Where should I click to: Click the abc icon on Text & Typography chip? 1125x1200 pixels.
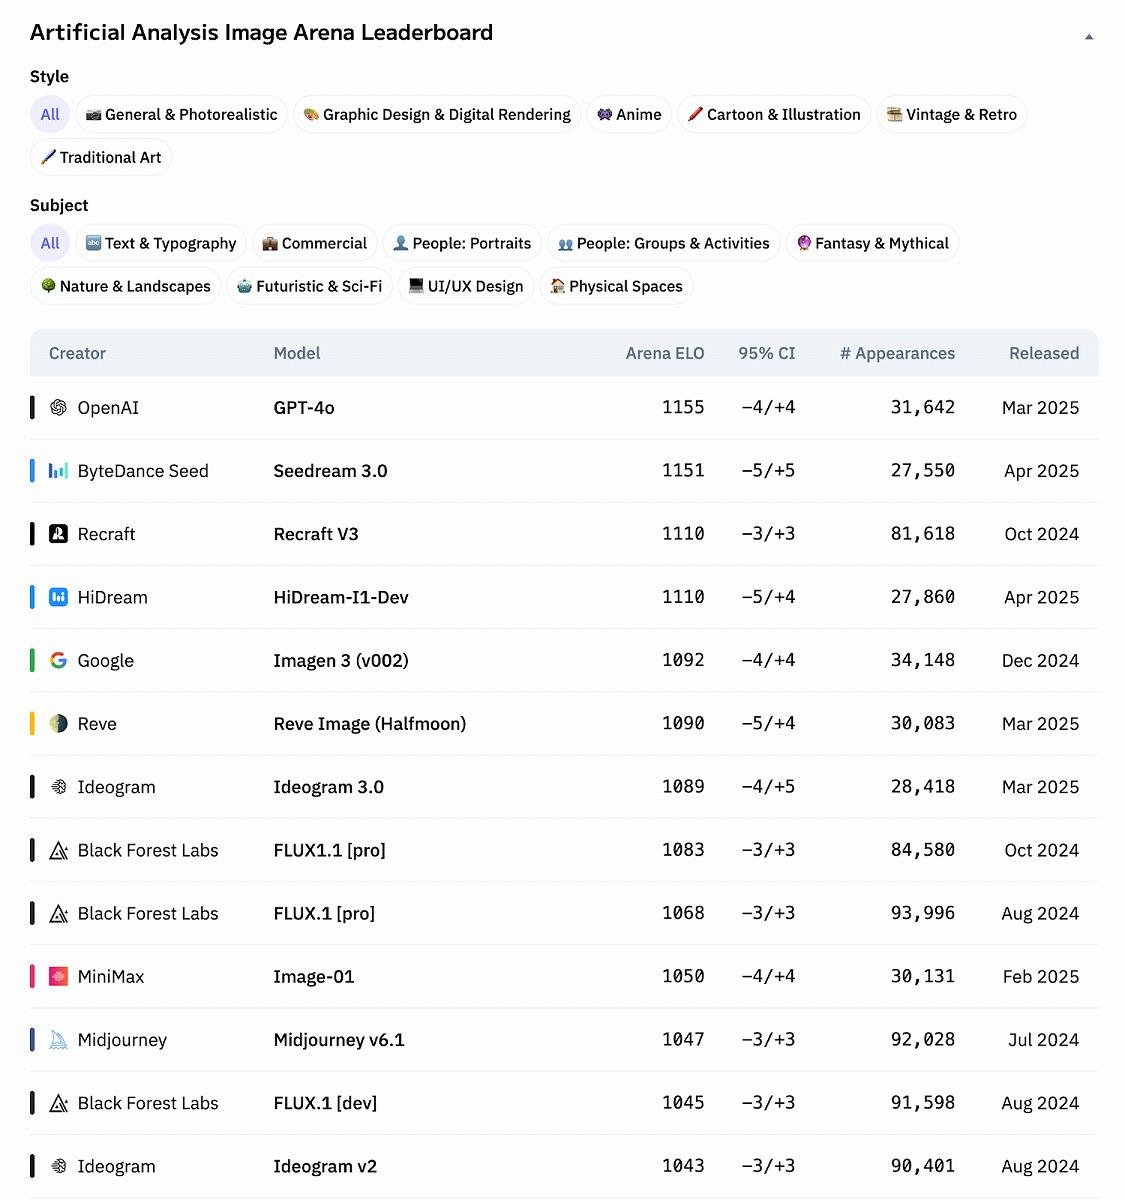[93, 243]
